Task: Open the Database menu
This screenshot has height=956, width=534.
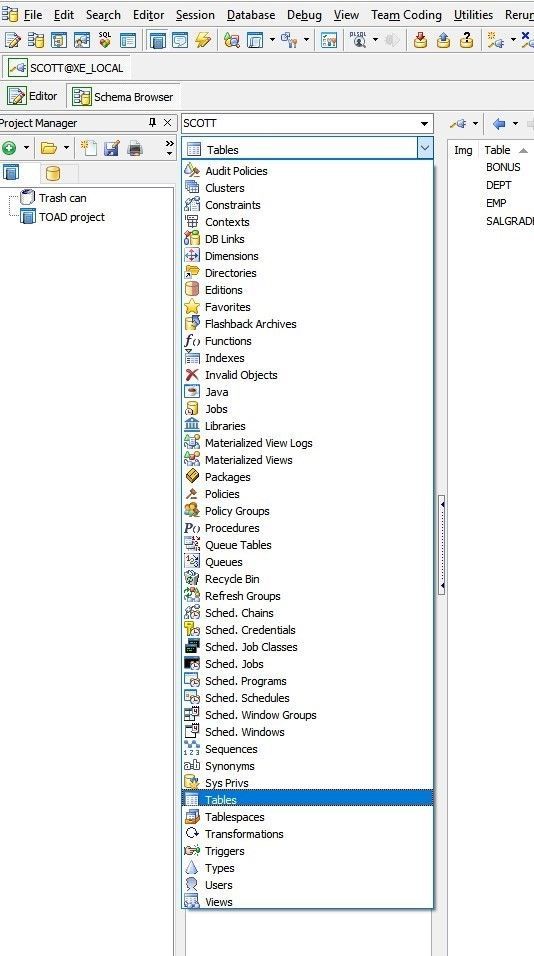Action: click(251, 15)
